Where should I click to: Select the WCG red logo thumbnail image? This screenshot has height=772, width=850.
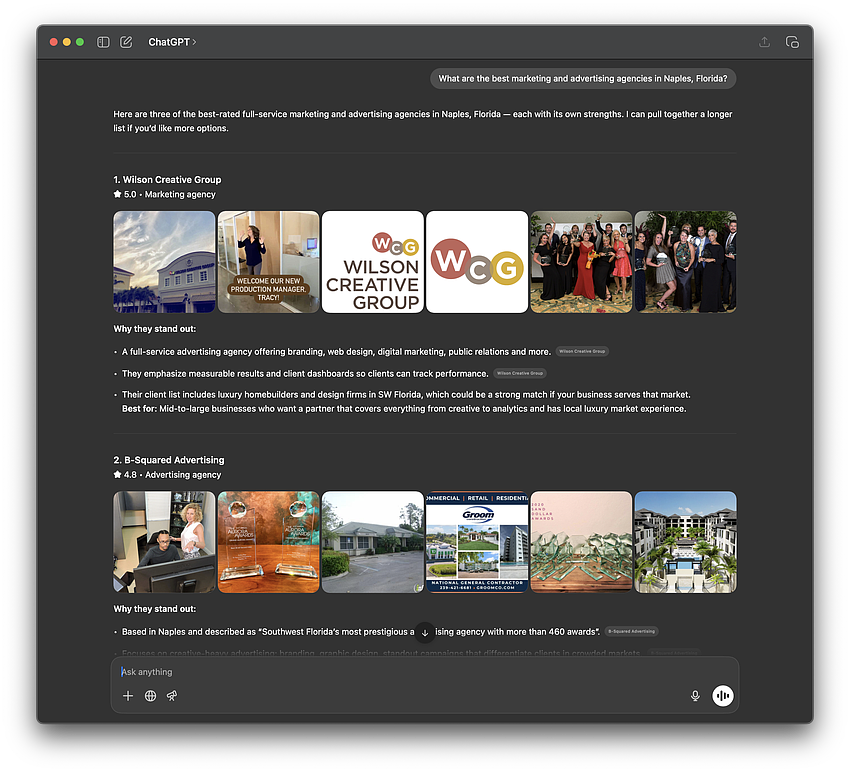point(477,261)
